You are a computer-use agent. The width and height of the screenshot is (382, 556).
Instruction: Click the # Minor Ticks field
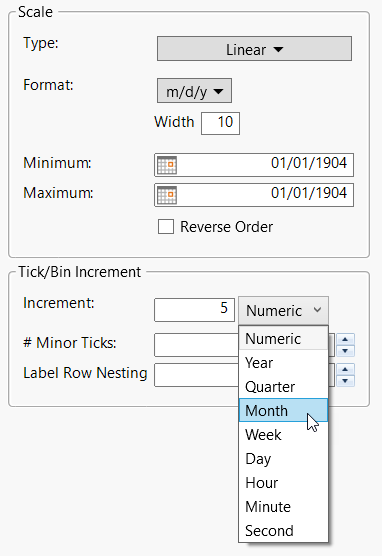click(x=196, y=345)
